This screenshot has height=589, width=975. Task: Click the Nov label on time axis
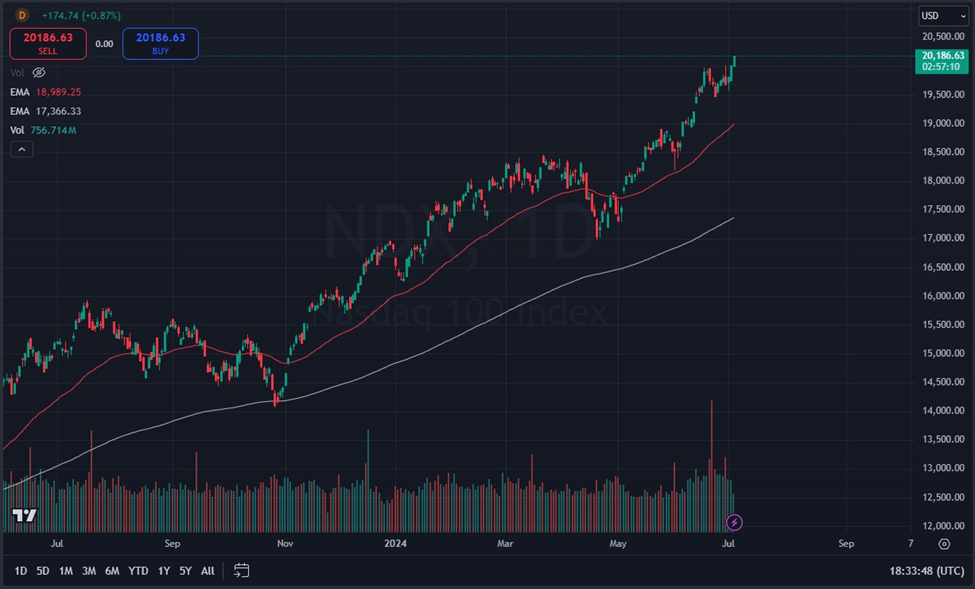pyautogui.click(x=285, y=544)
